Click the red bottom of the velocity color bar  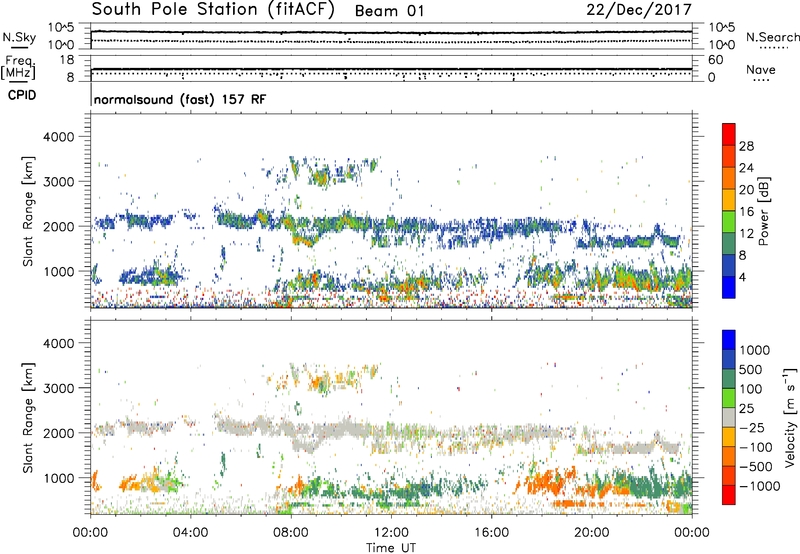pyautogui.click(x=729, y=495)
